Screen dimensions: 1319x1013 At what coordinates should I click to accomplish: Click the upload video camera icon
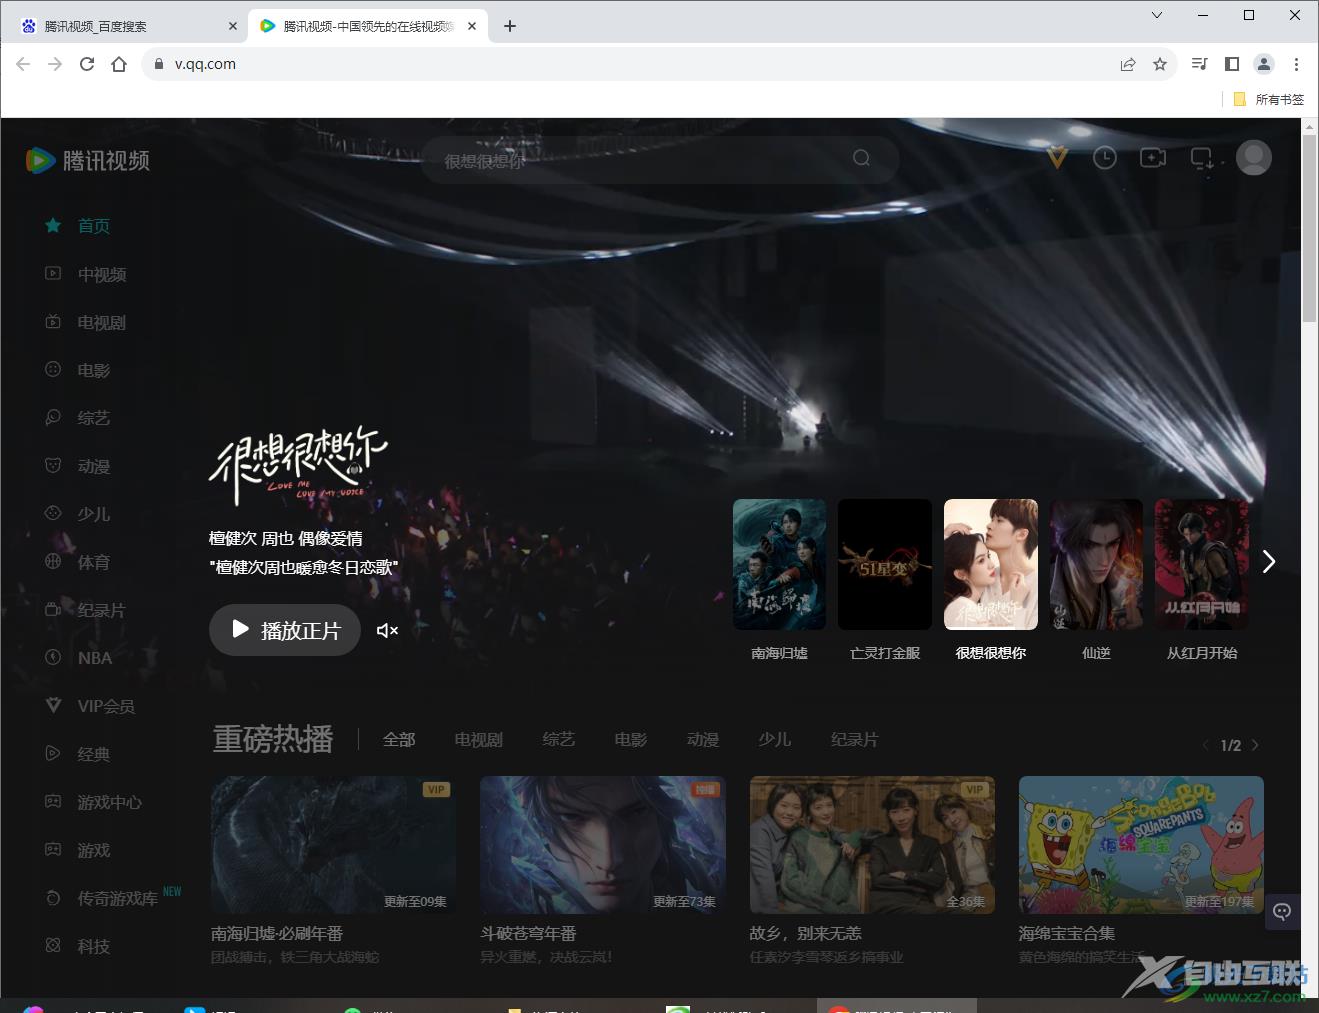click(1153, 158)
